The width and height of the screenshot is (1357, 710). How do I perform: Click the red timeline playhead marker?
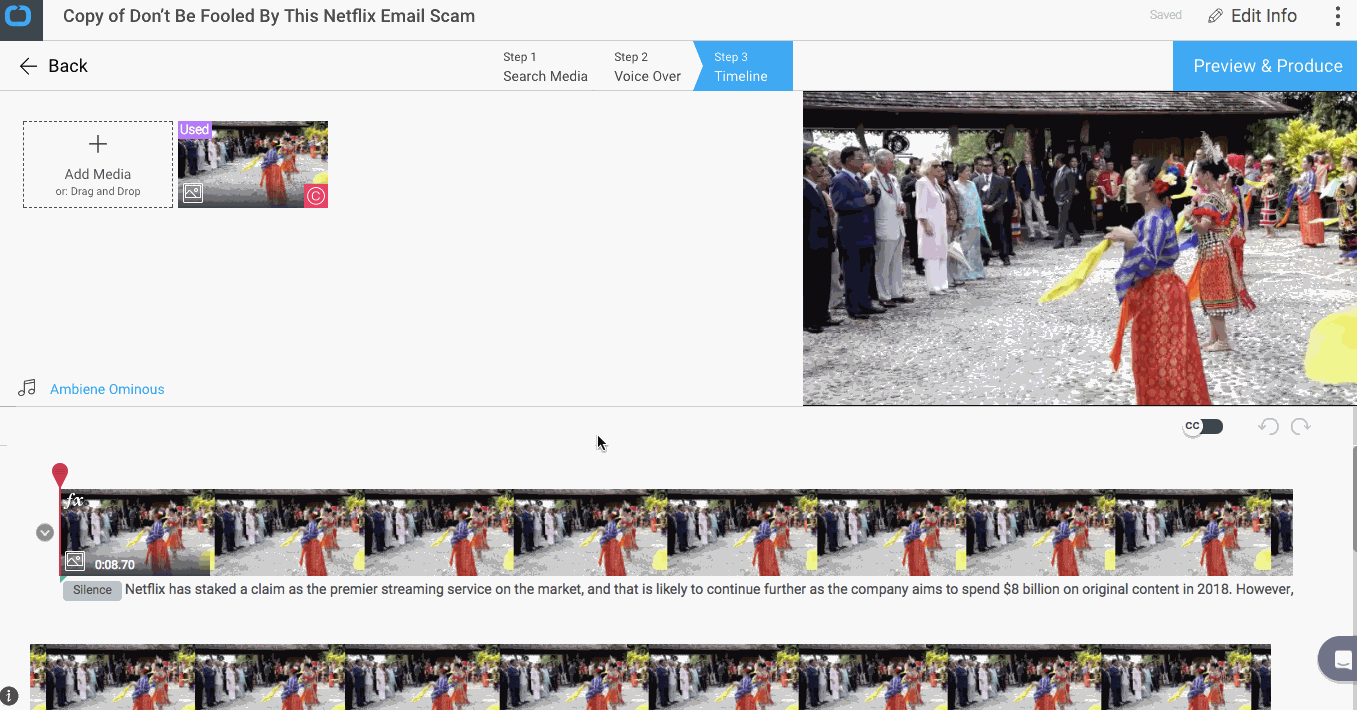[x=60, y=475]
